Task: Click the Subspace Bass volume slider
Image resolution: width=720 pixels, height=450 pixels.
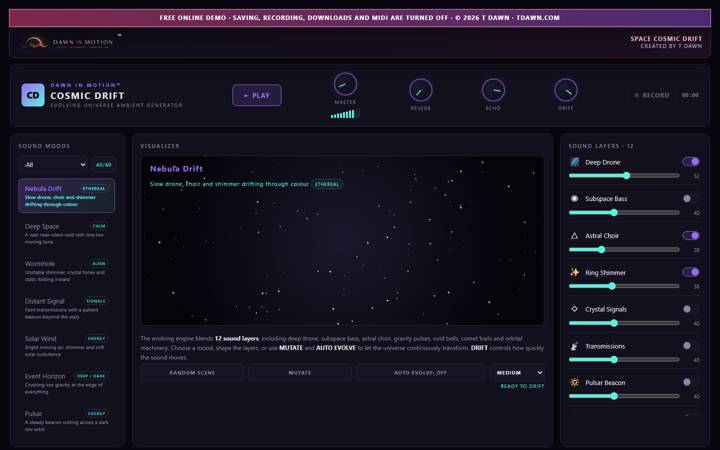Action: [624, 212]
